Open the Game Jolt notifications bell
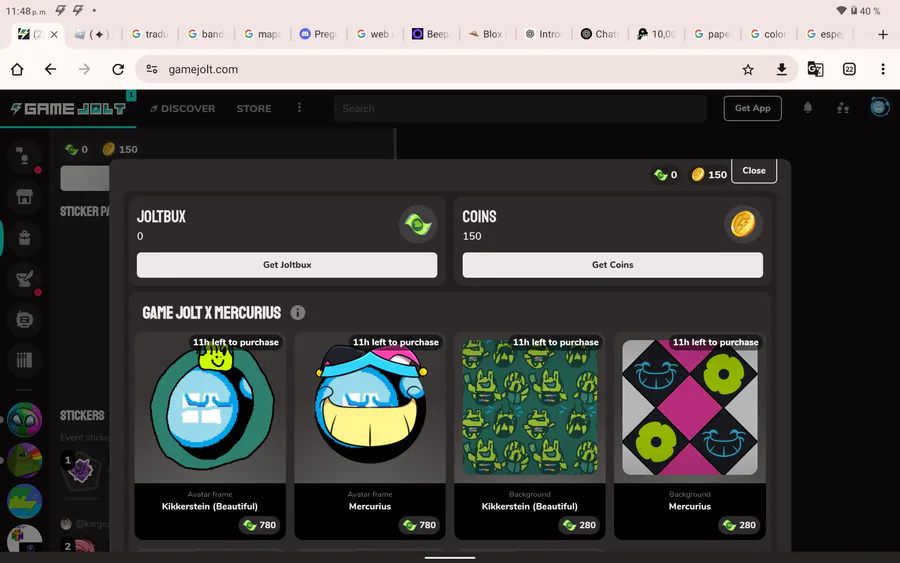Image resolution: width=900 pixels, height=563 pixels. pyautogui.click(x=808, y=108)
